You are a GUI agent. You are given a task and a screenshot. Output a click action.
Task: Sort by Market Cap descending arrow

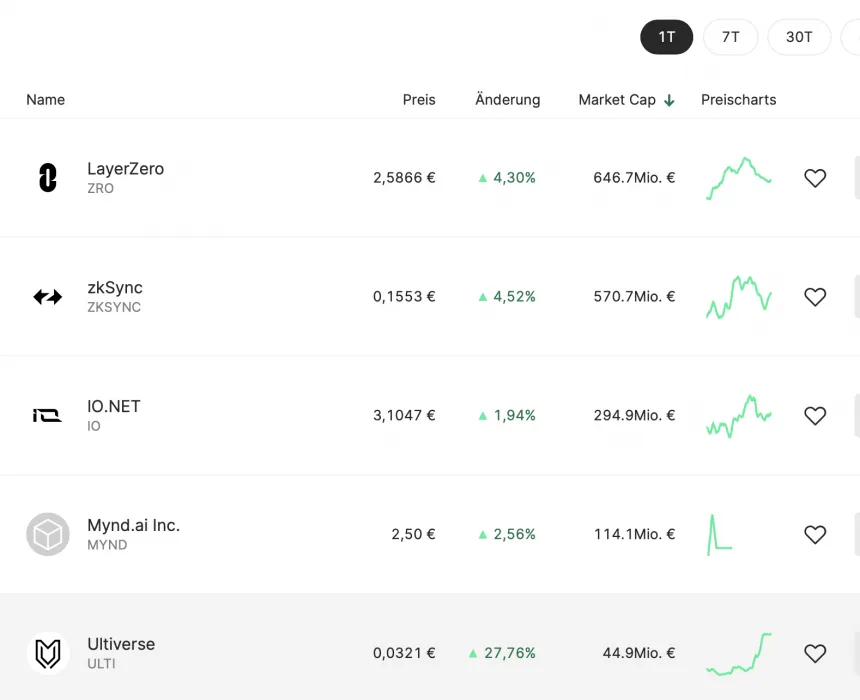point(669,100)
